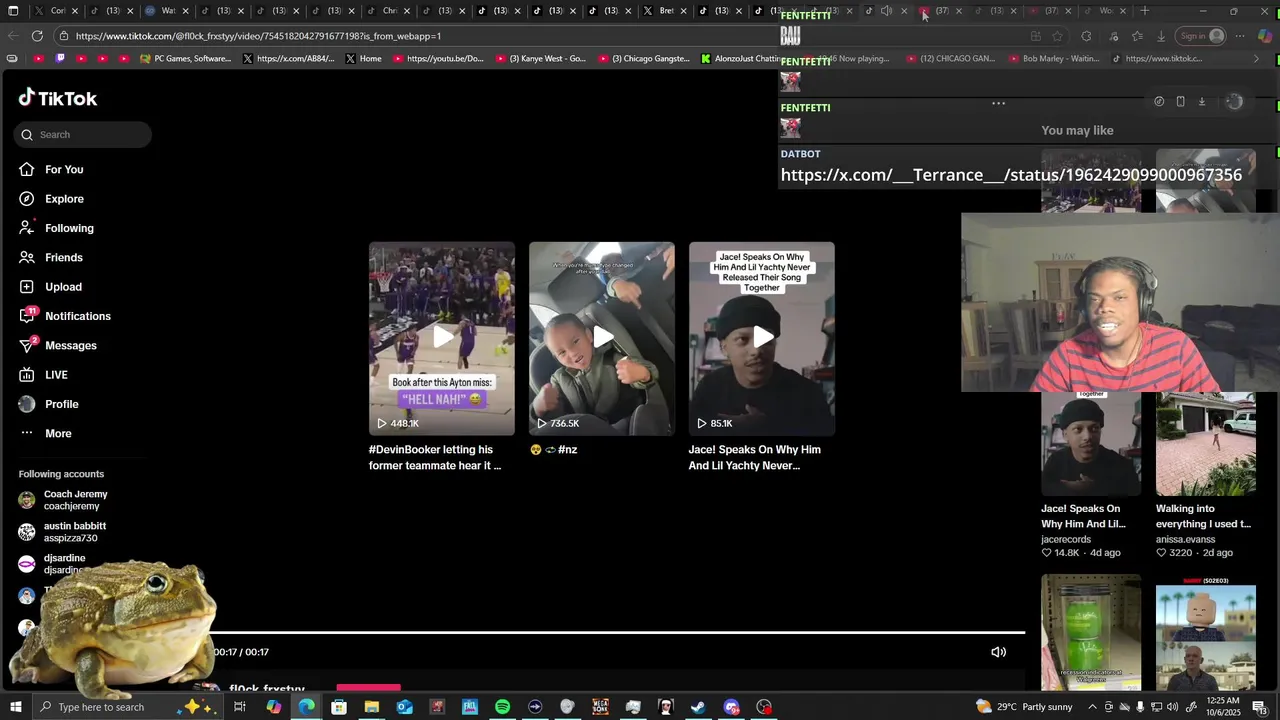
Task: Switch to the 'Bret' X tab
Action: [x=664, y=11]
